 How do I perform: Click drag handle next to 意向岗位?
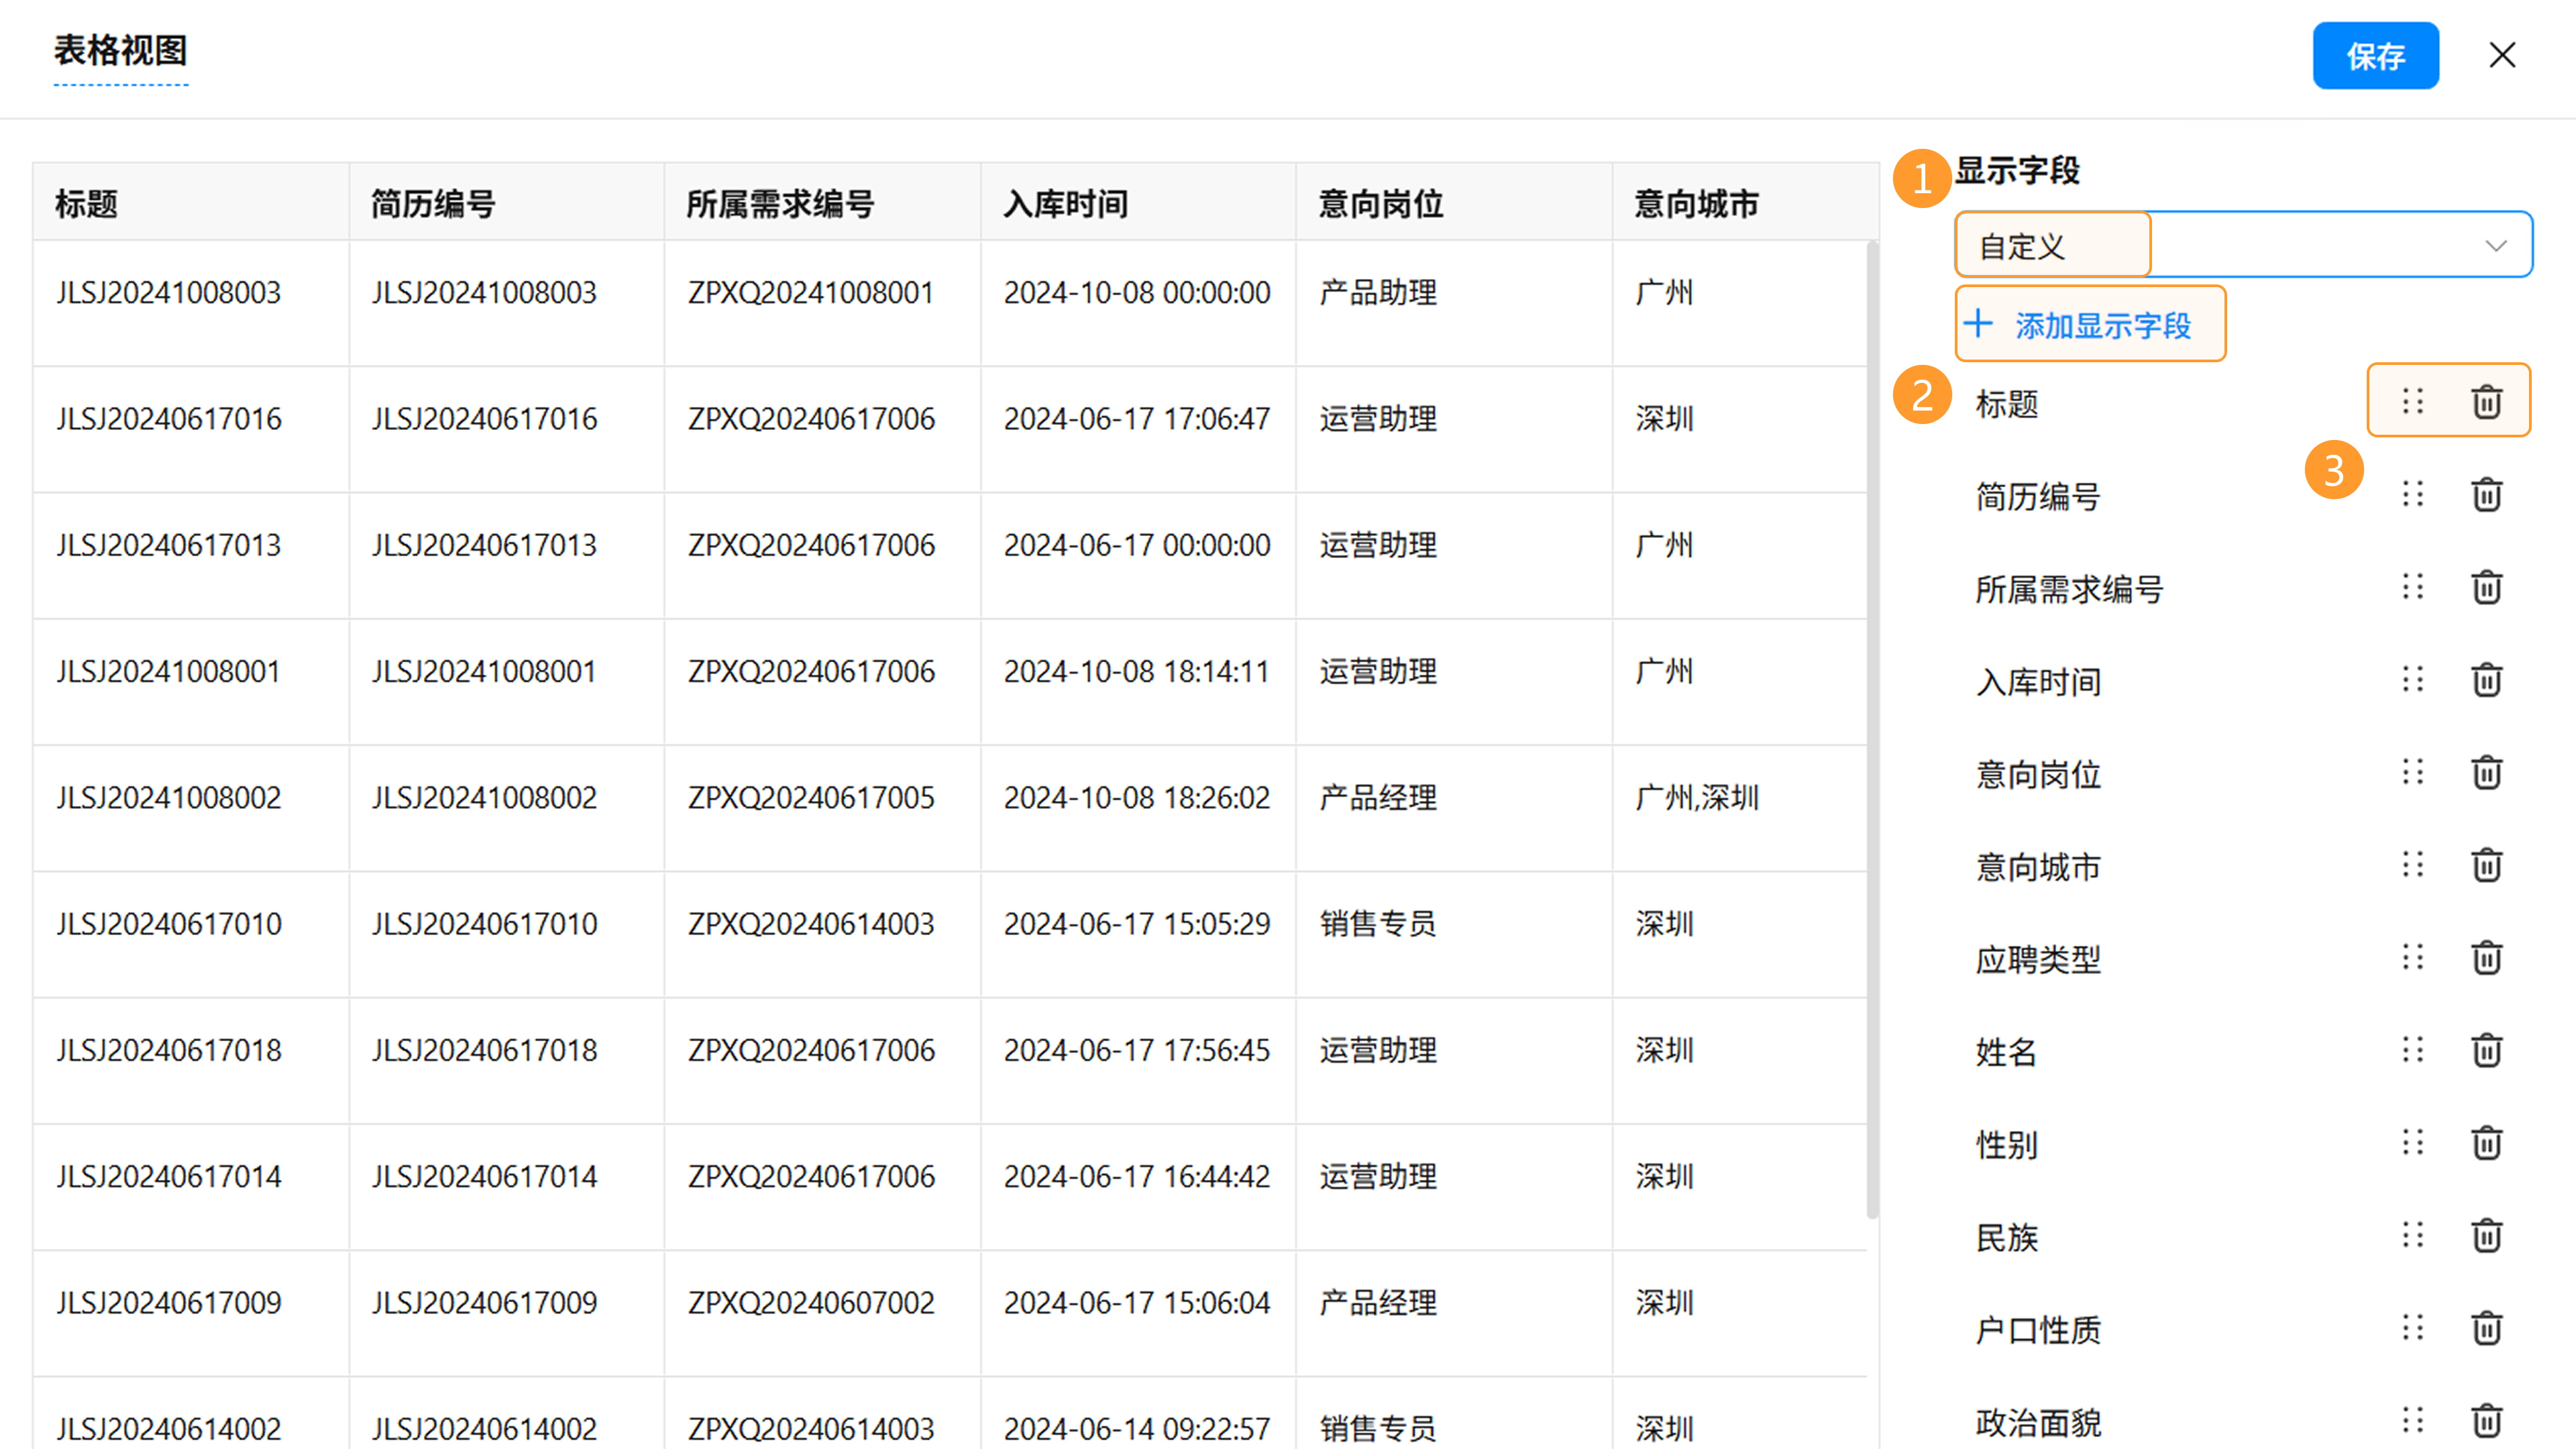(x=2412, y=772)
